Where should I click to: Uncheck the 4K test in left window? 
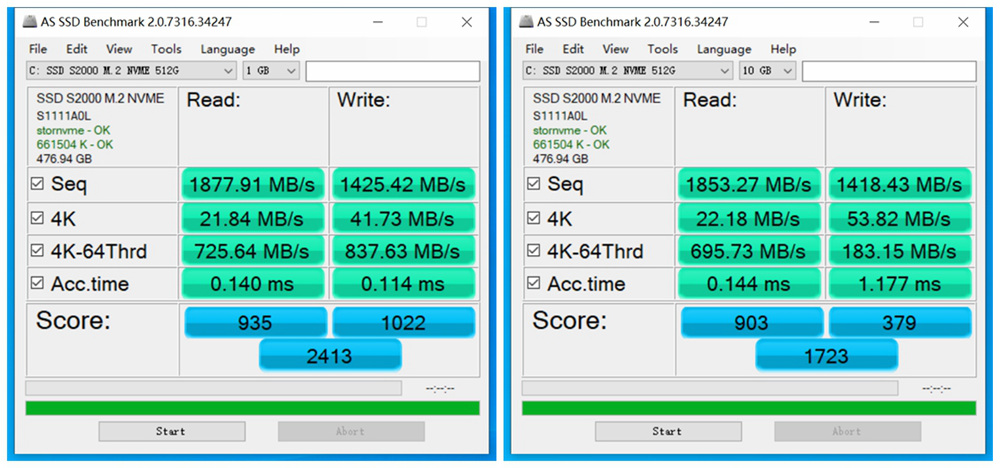click(37, 219)
